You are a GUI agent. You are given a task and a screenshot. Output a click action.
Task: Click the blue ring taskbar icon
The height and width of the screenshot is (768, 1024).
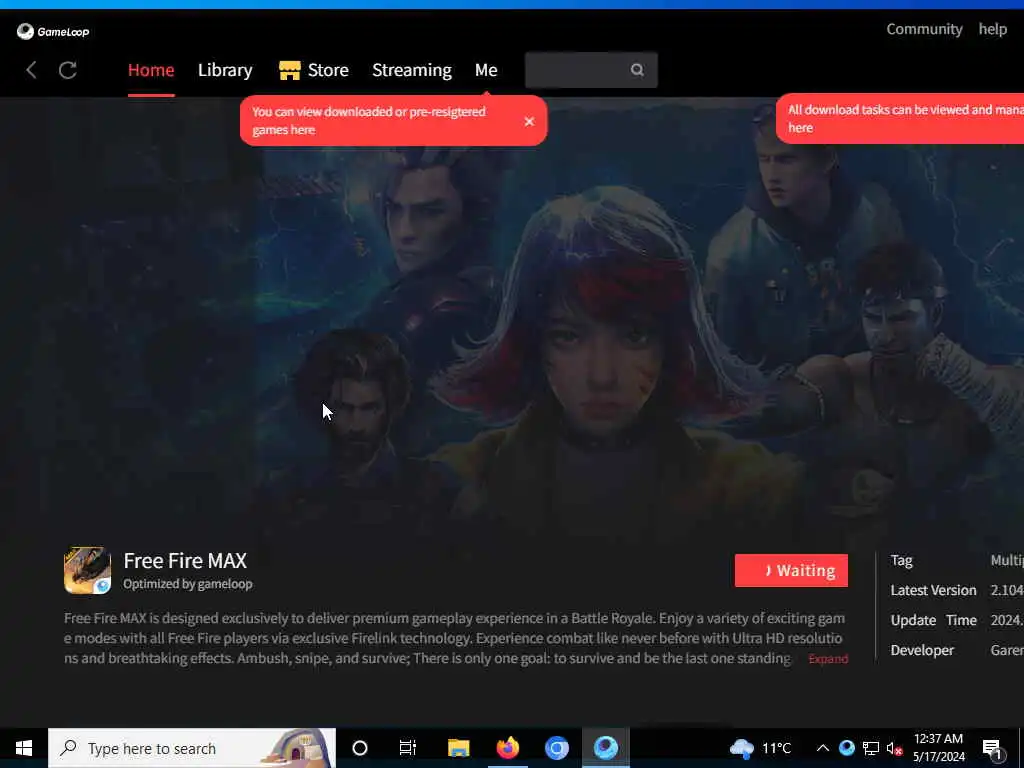point(556,748)
